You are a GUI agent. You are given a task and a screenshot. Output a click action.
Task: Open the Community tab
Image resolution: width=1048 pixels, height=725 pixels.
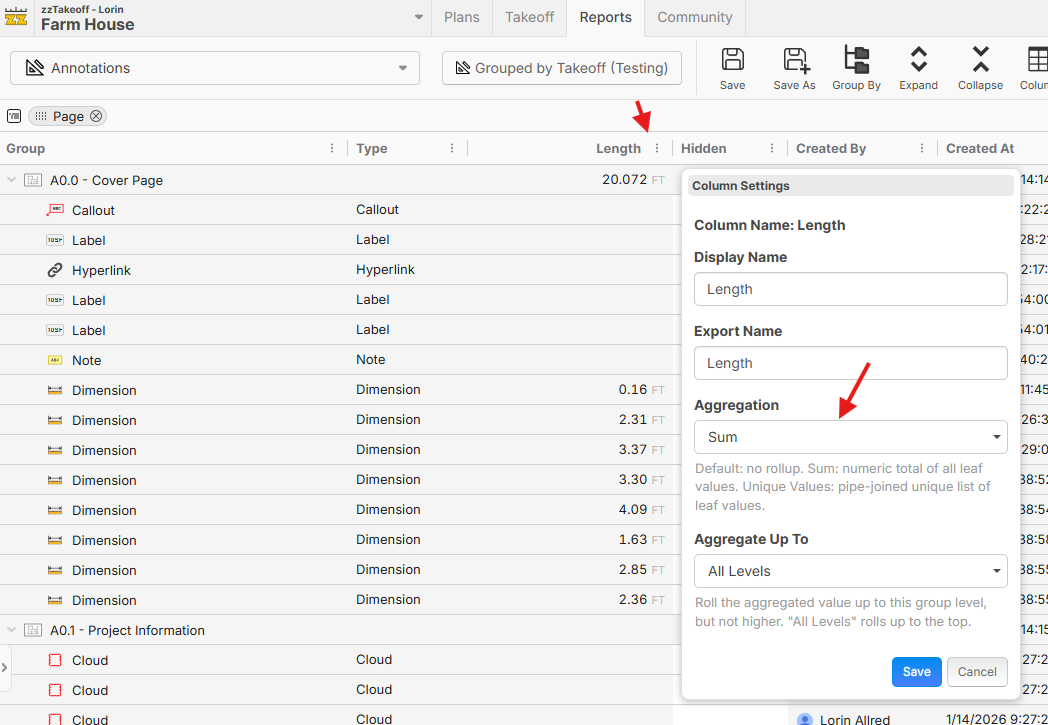click(694, 17)
